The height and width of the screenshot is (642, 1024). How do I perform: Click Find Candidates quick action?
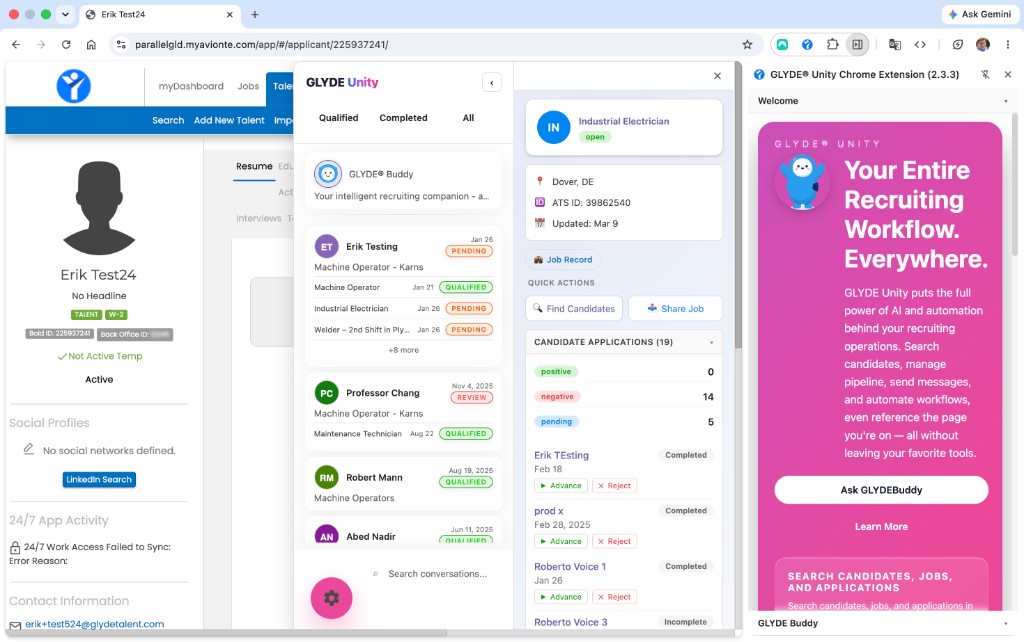click(x=574, y=308)
